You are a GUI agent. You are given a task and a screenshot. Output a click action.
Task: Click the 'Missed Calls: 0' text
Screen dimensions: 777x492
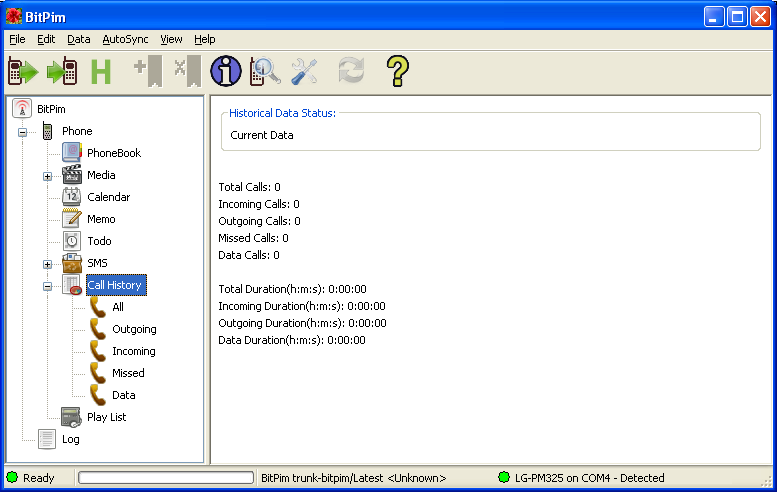coord(253,238)
